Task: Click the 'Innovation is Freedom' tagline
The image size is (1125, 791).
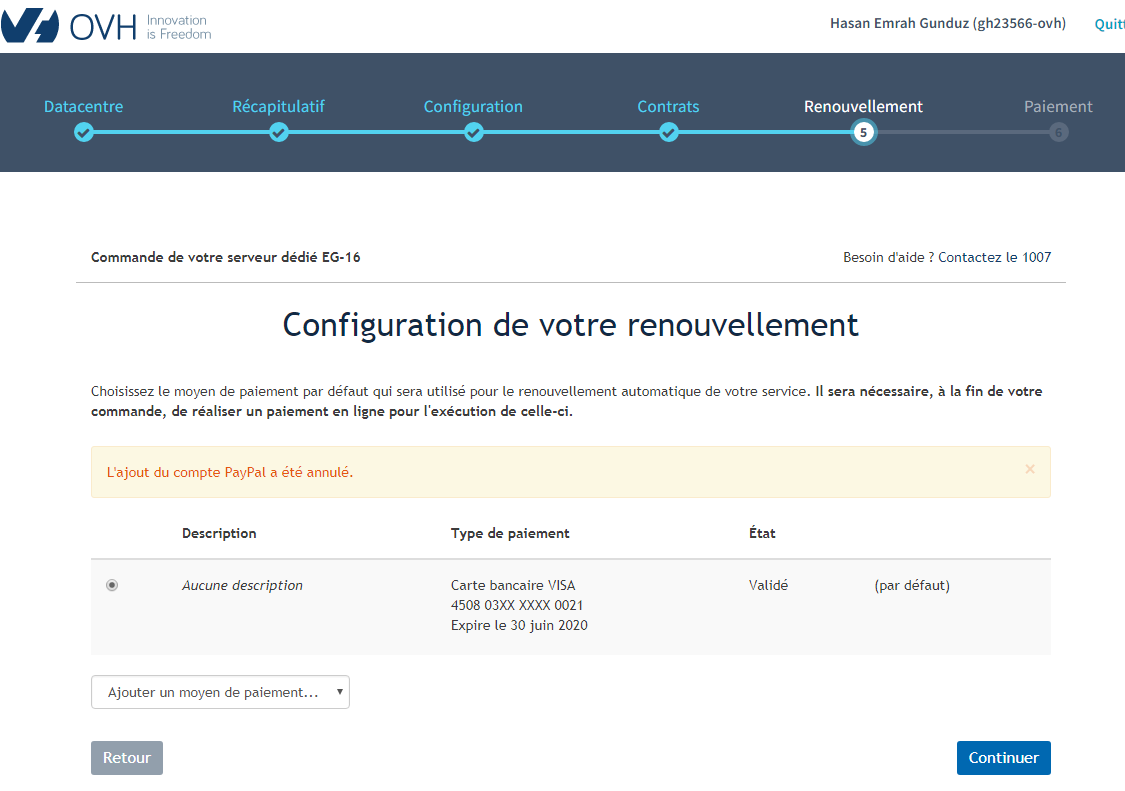Action: pos(179,27)
